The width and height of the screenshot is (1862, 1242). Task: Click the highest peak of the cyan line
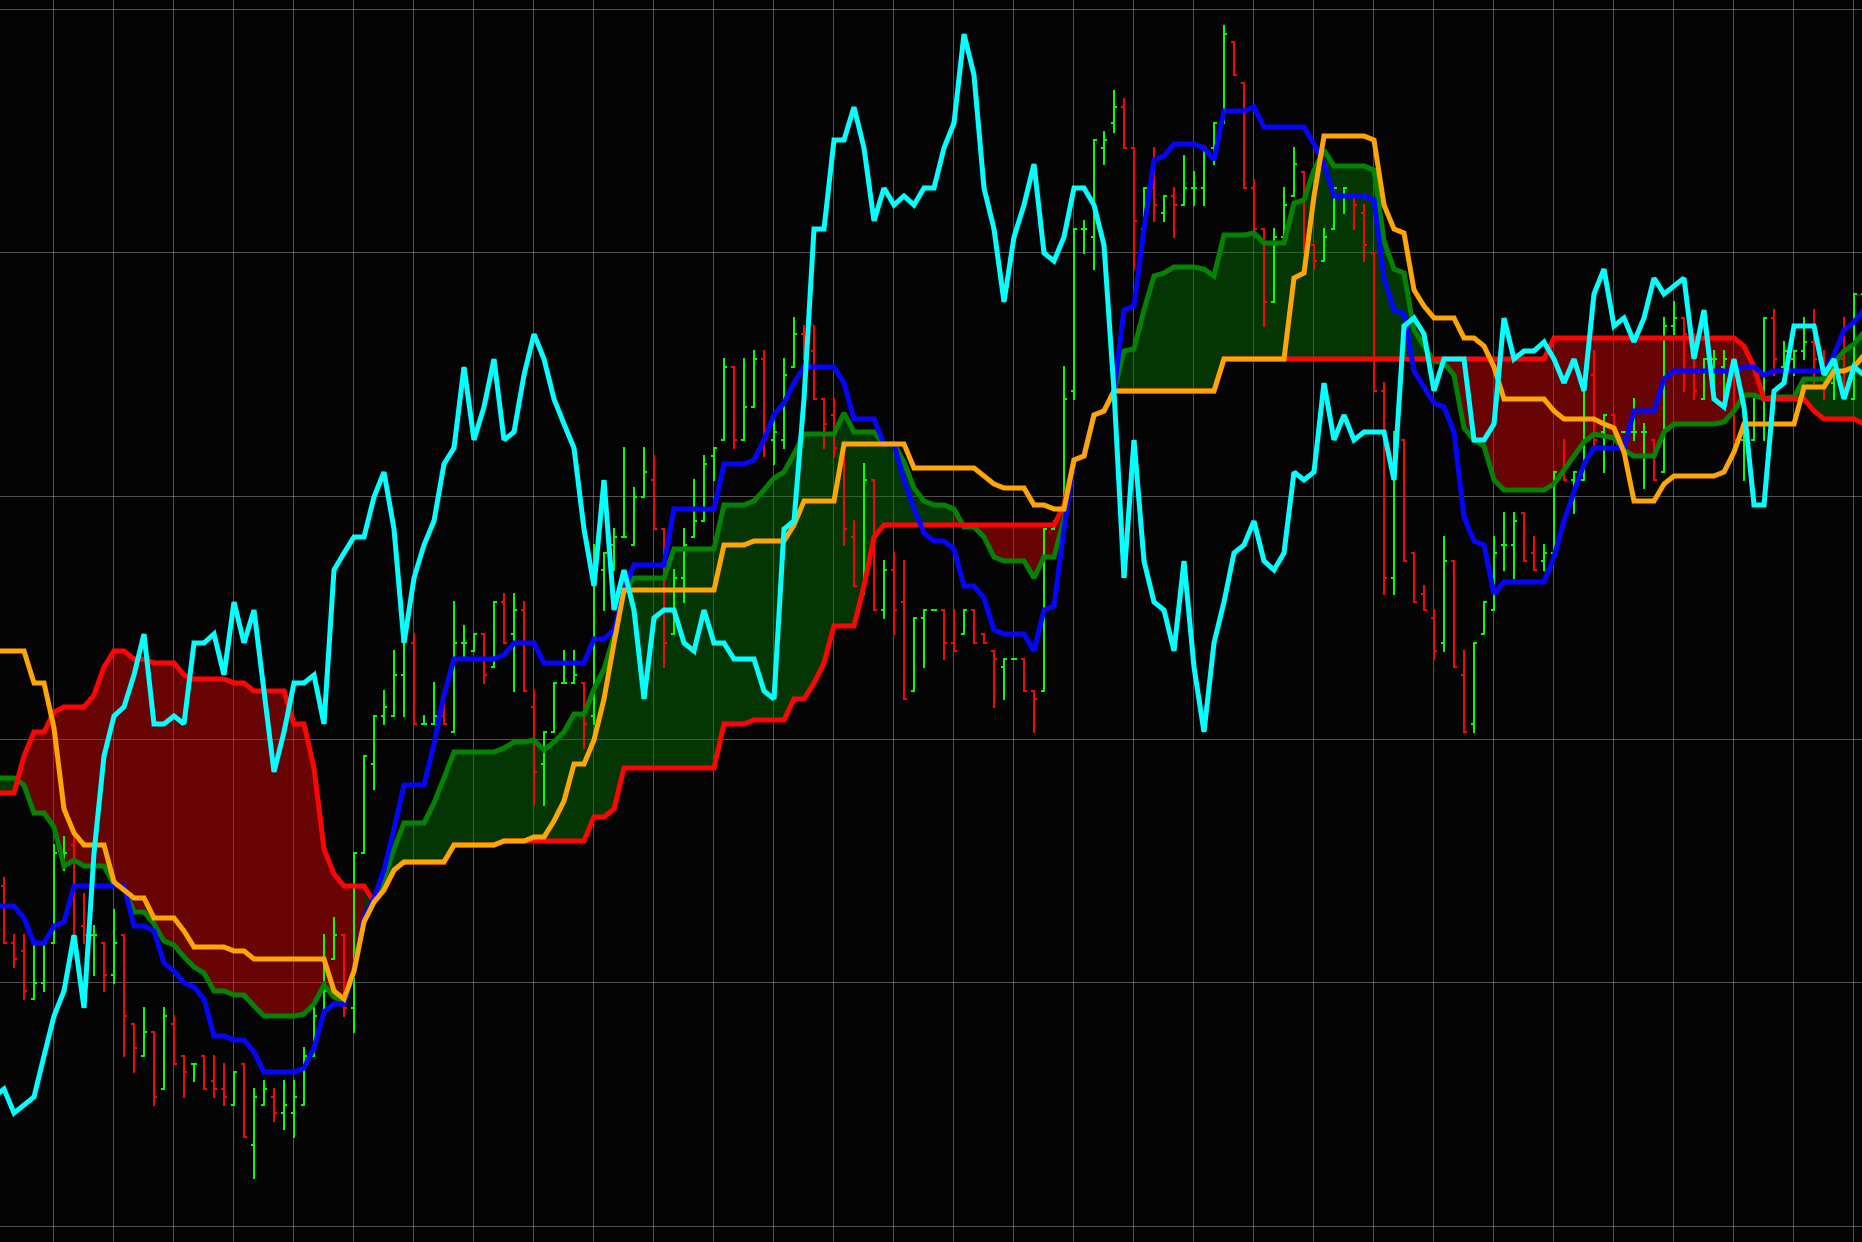(964, 36)
